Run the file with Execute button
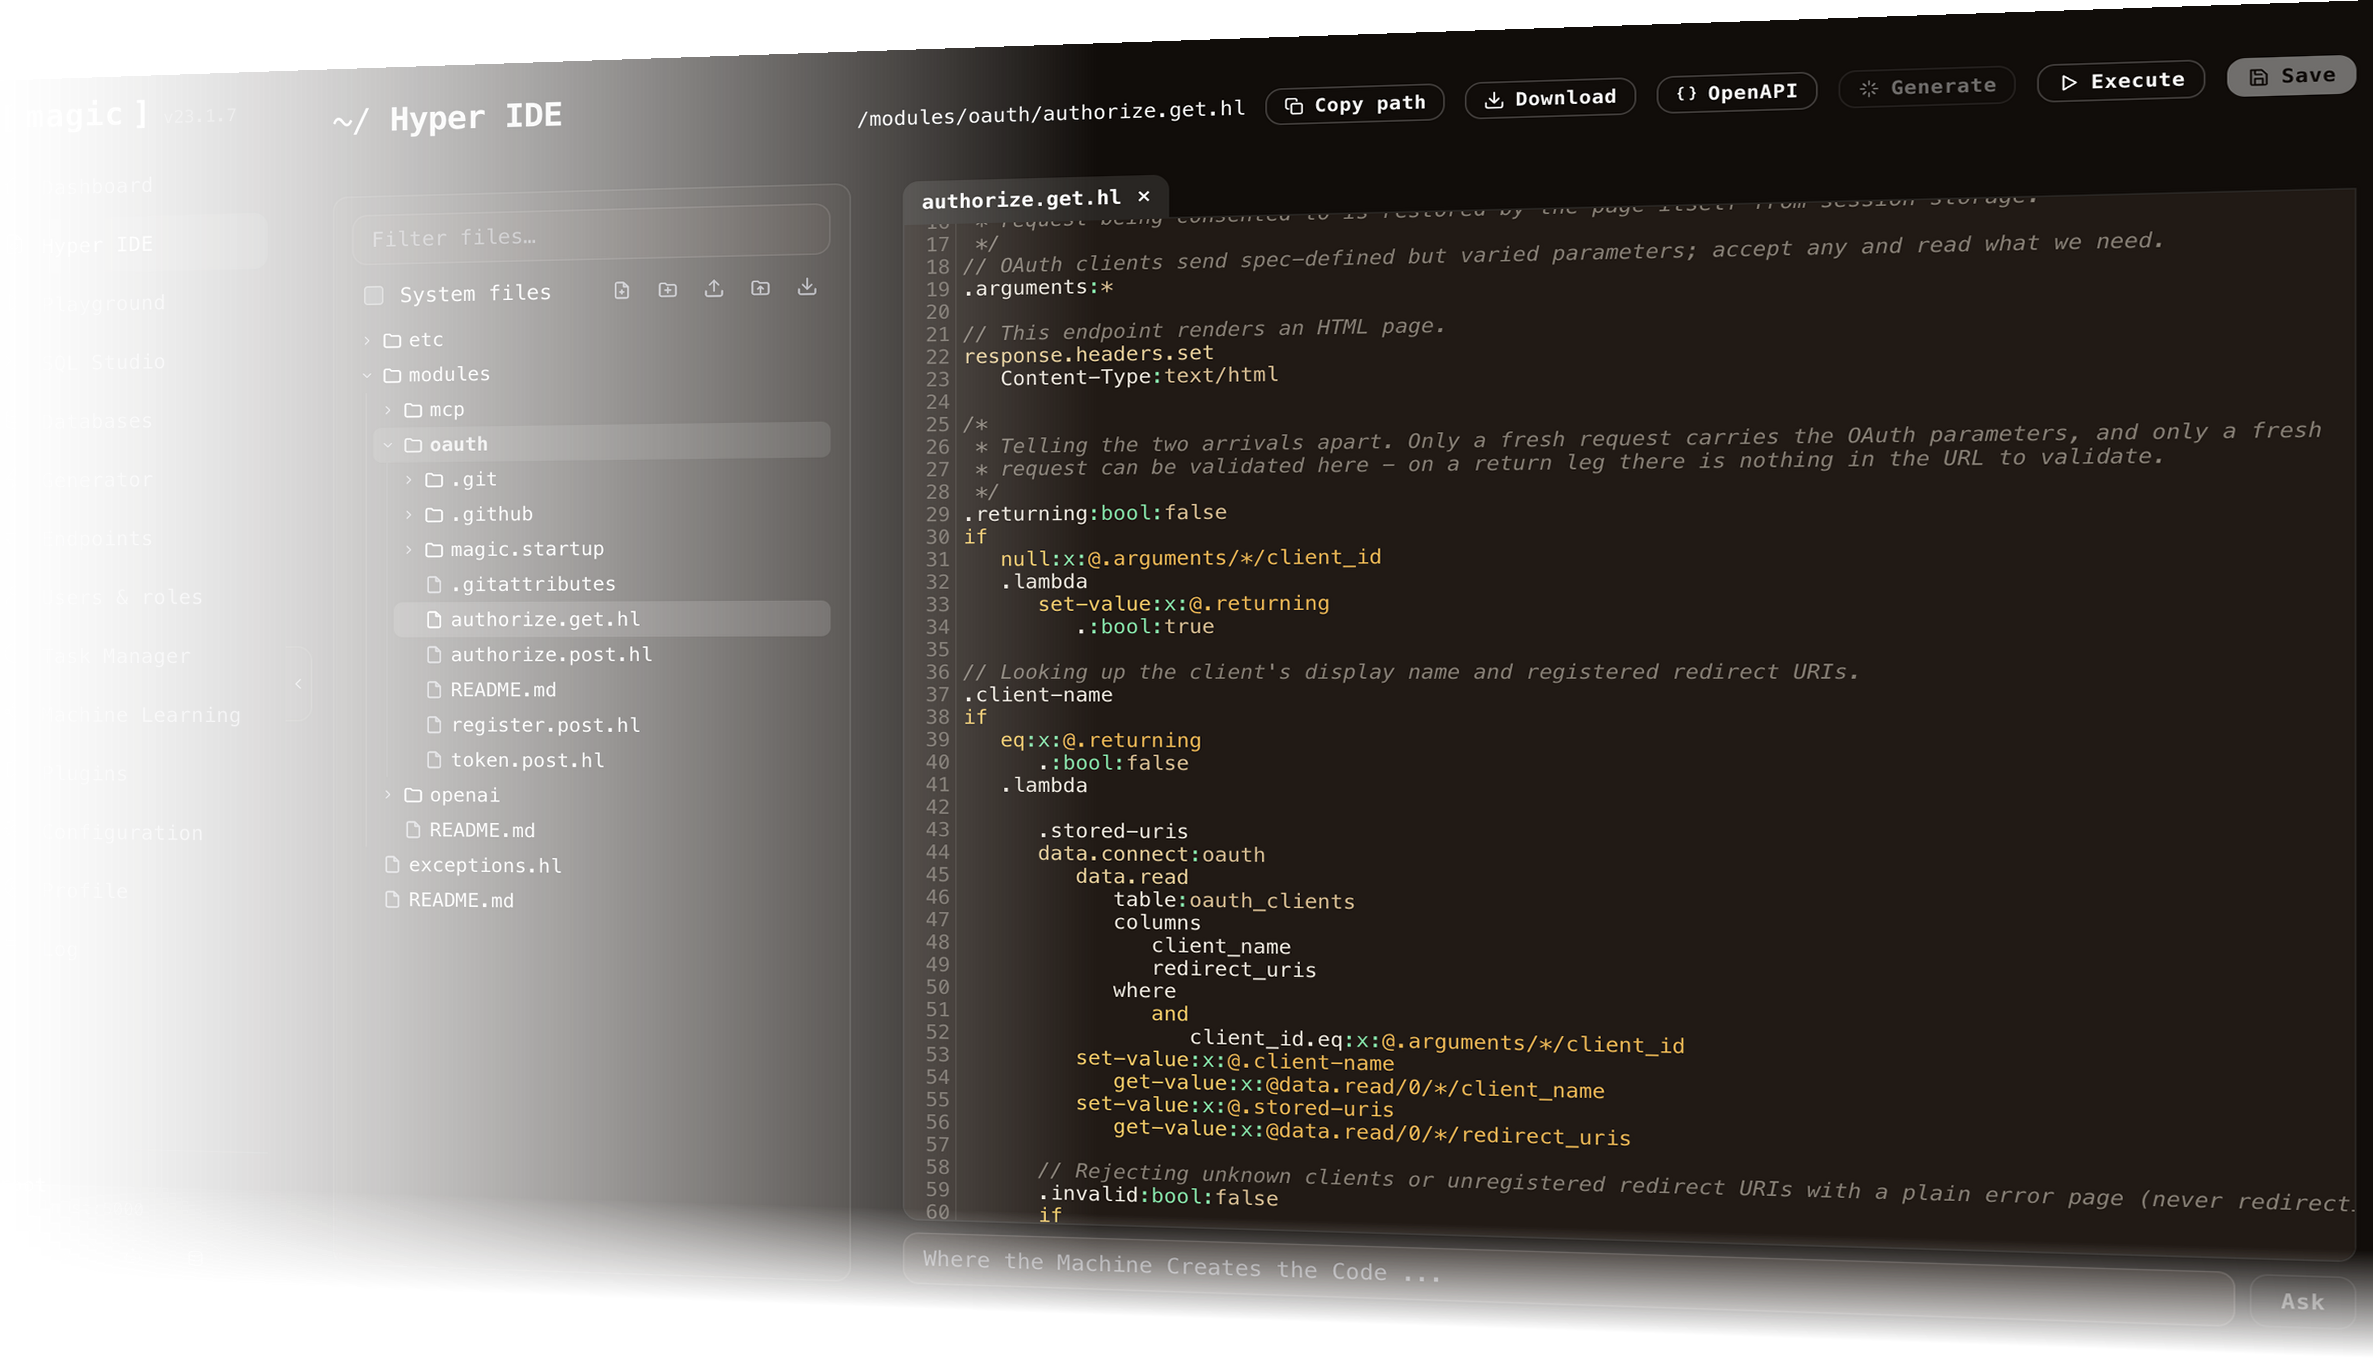2373x1358 pixels. [x=2121, y=81]
